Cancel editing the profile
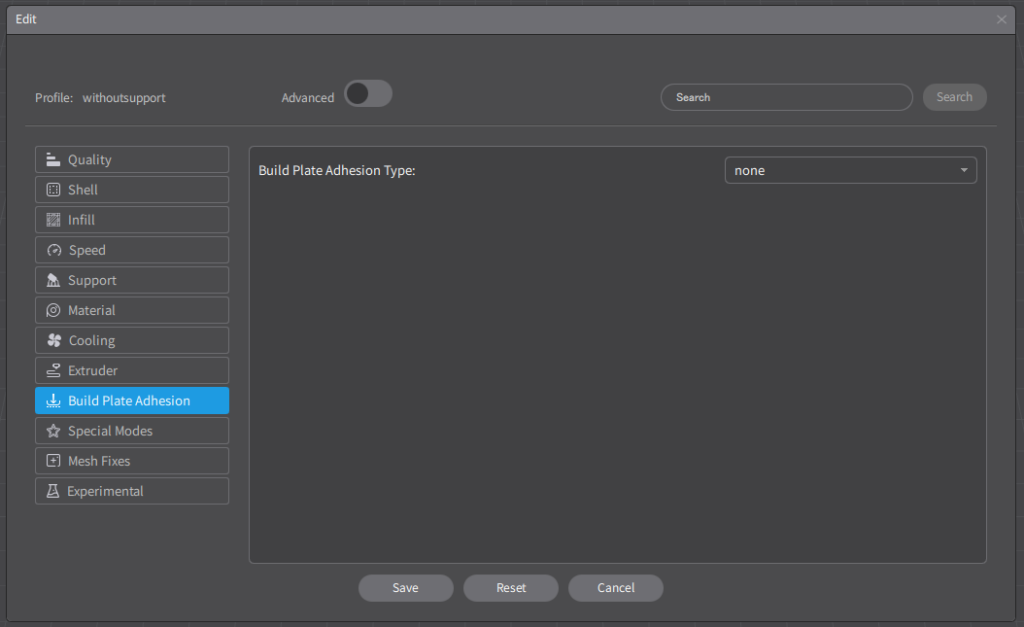 [615, 588]
